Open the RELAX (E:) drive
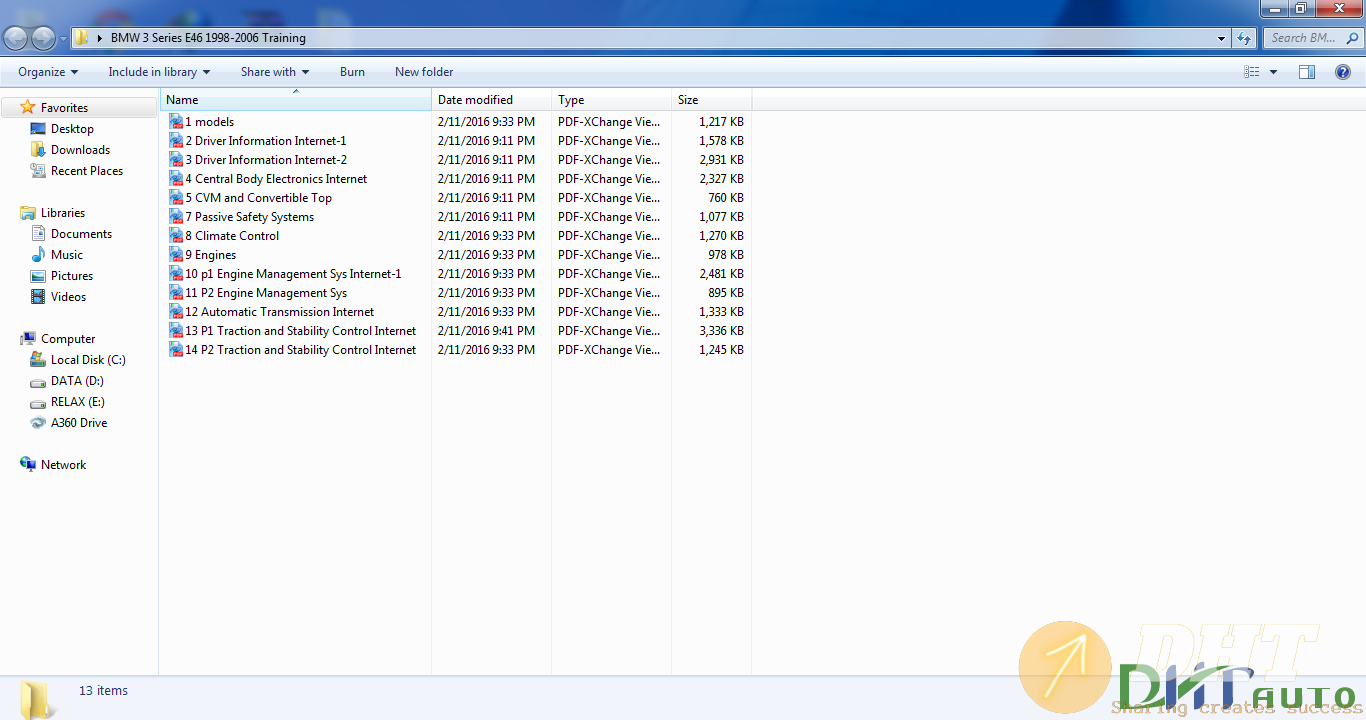The height and width of the screenshot is (720, 1366). (x=78, y=402)
